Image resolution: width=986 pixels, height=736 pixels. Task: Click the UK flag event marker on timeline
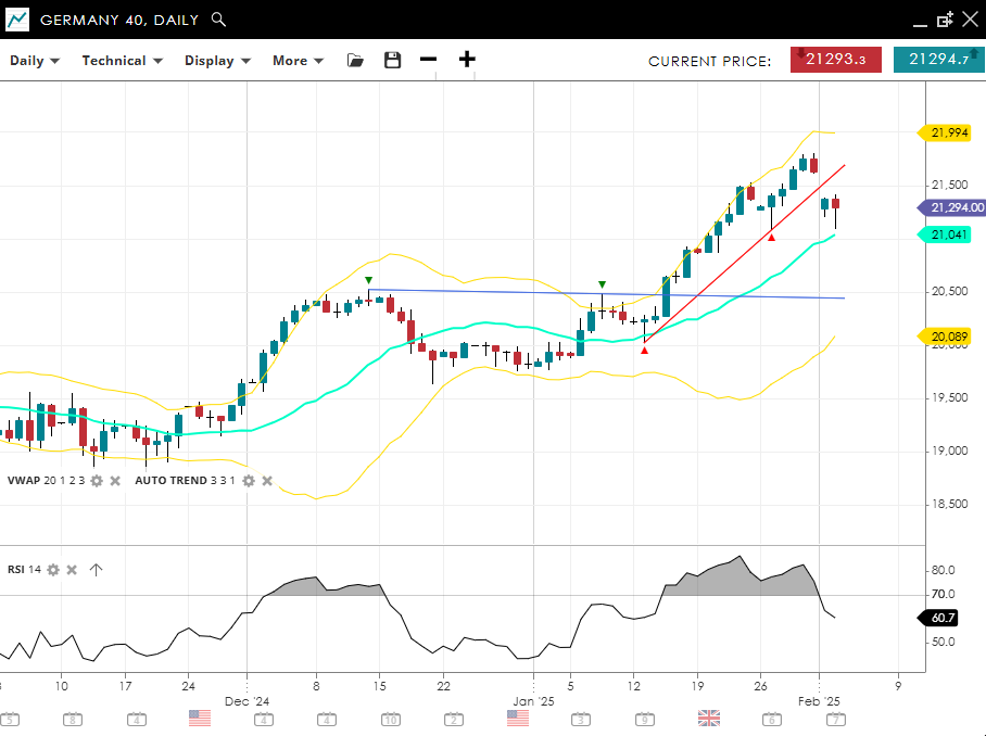click(709, 718)
